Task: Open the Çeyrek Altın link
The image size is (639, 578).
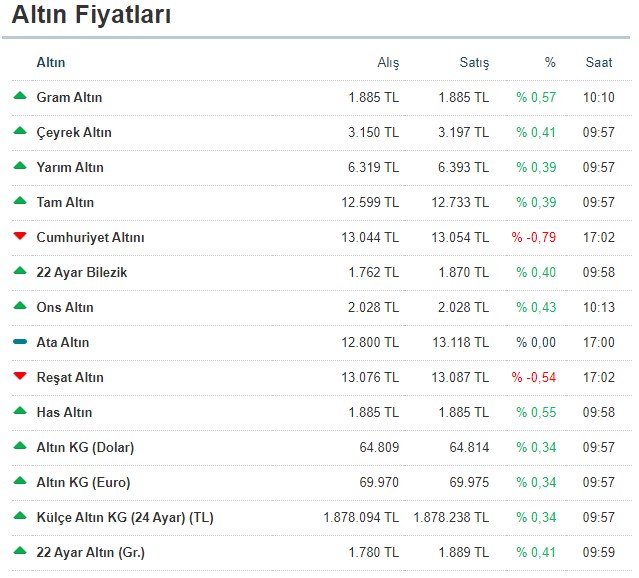Action: coord(74,132)
